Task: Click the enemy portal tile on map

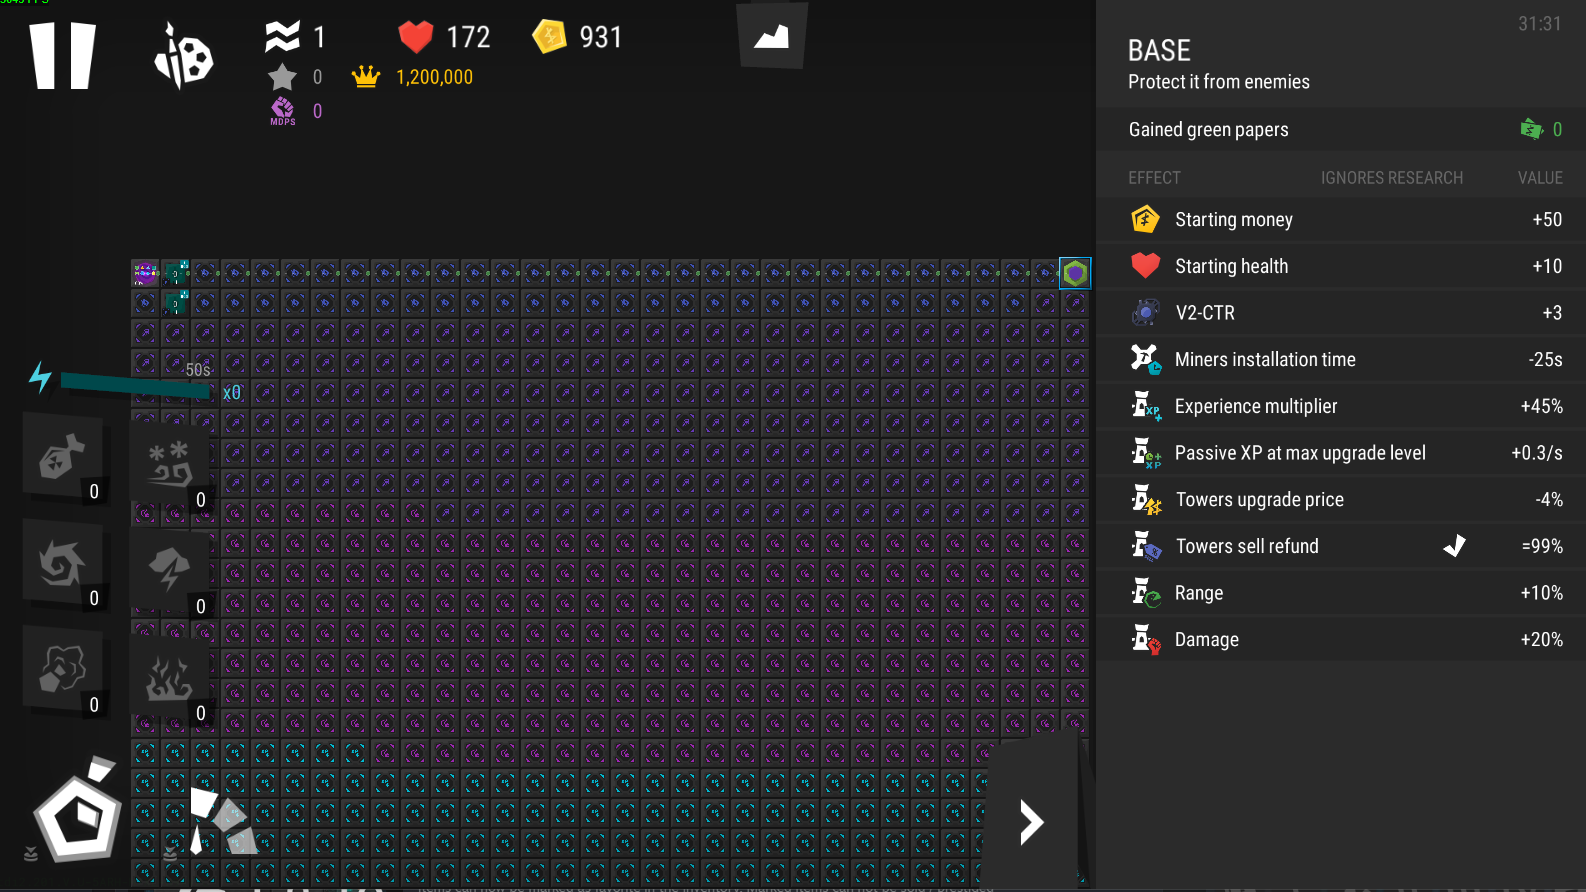Action: click(145, 272)
